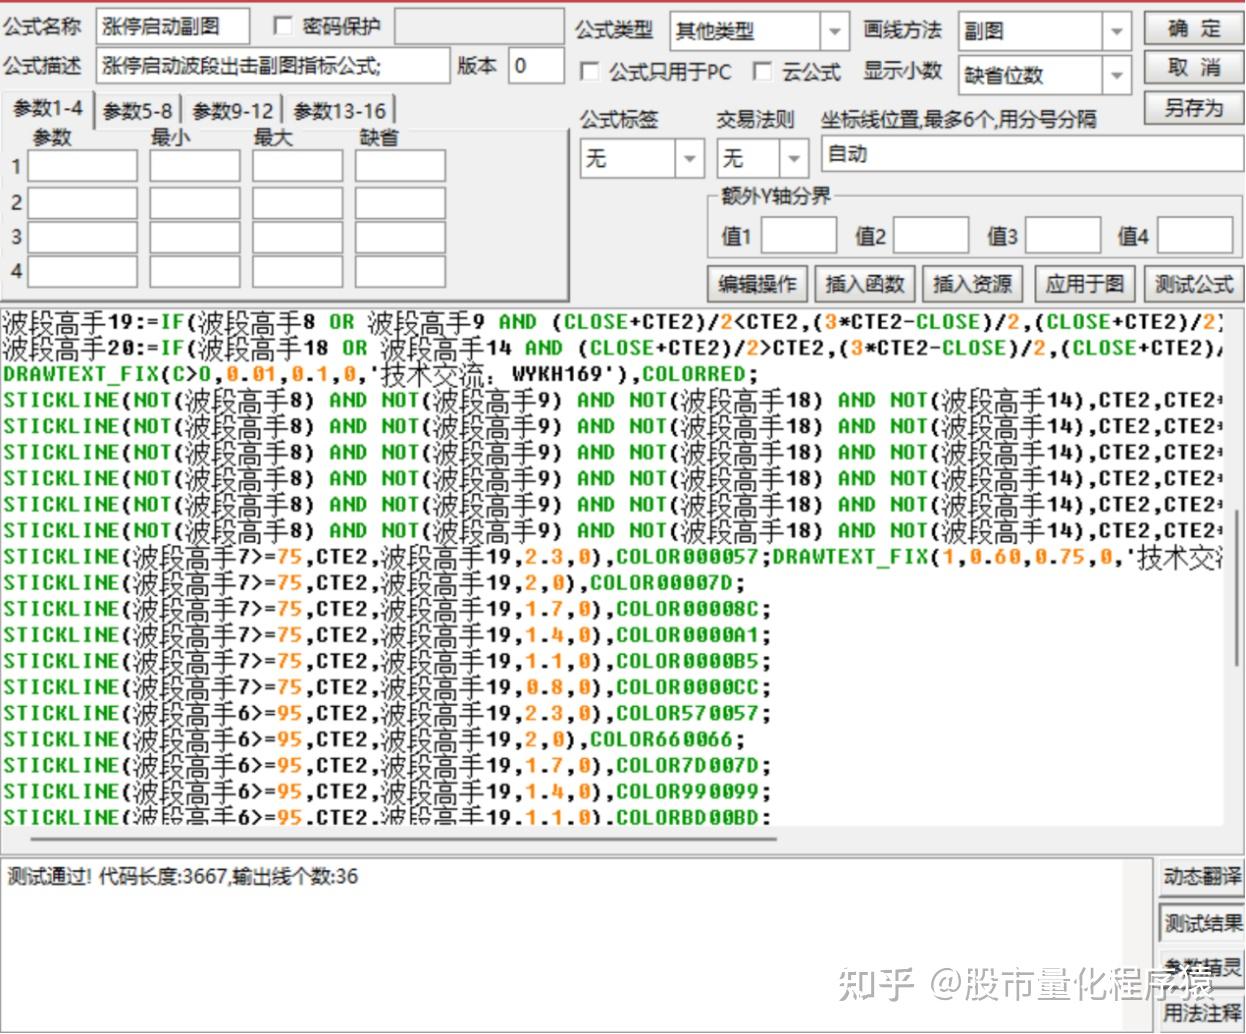Click the 插入资源 button
This screenshot has height=1034, width=1246.
(973, 284)
